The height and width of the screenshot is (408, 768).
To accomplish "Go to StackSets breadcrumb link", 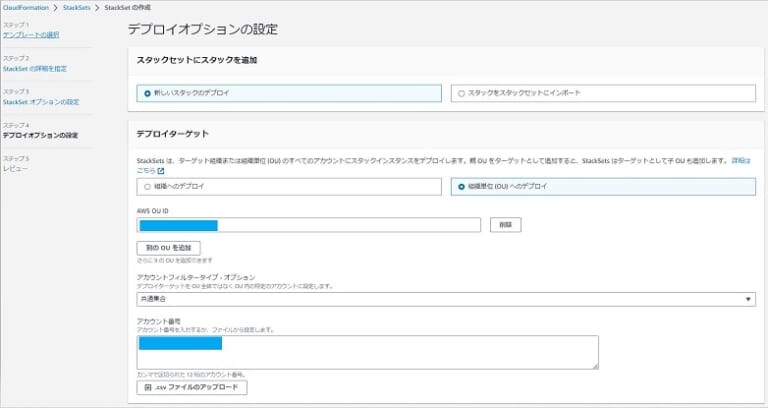I will tap(77, 8).
